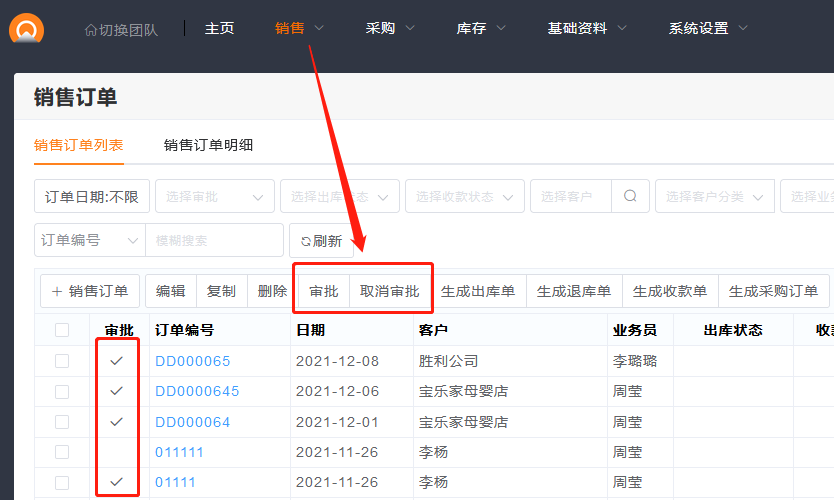The height and width of the screenshot is (500, 834).
Task: Open order link DD0000645
Action: tap(197, 391)
